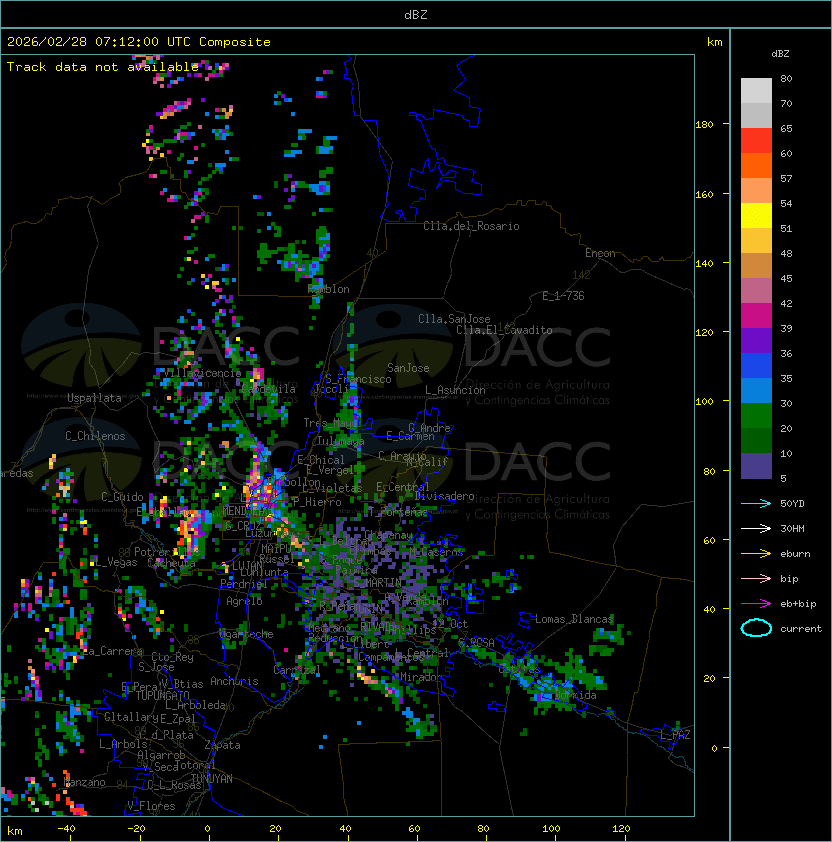This screenshot has width=832, height=842.
Task: Click the cyan 50YD arrow in legend
Action: (756, 503)
